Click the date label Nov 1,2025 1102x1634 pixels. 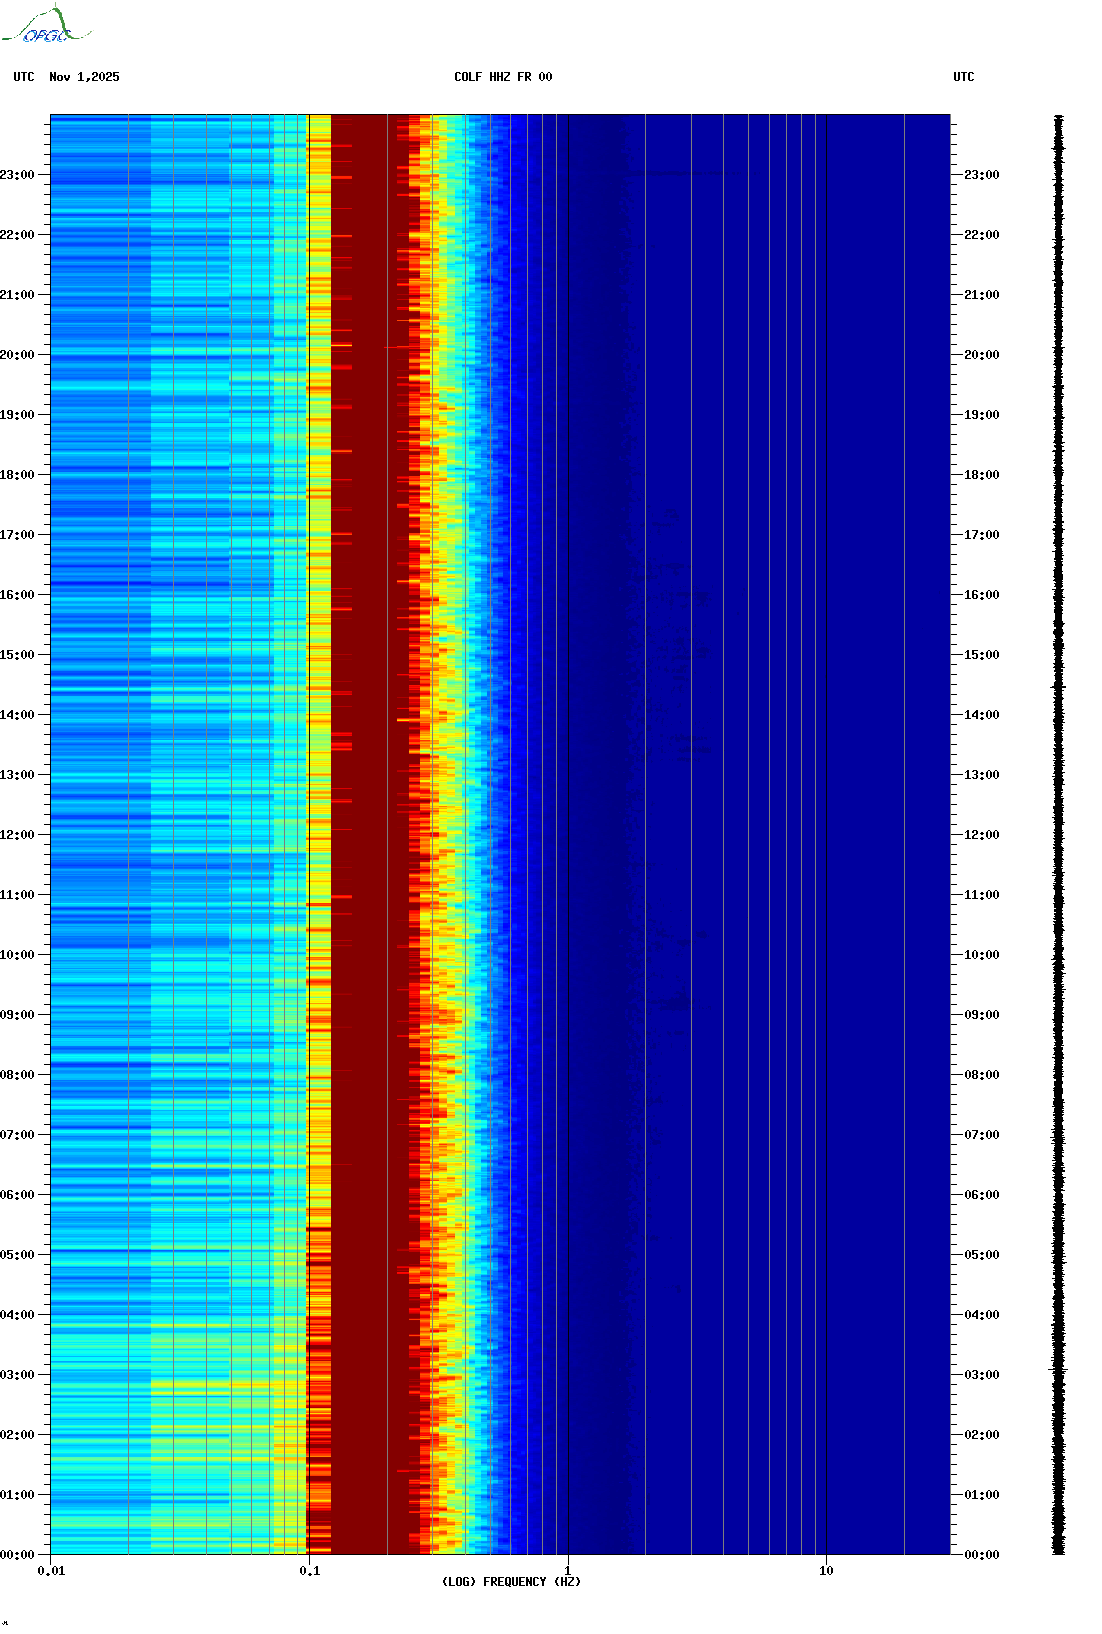click(x=84, y=77)
